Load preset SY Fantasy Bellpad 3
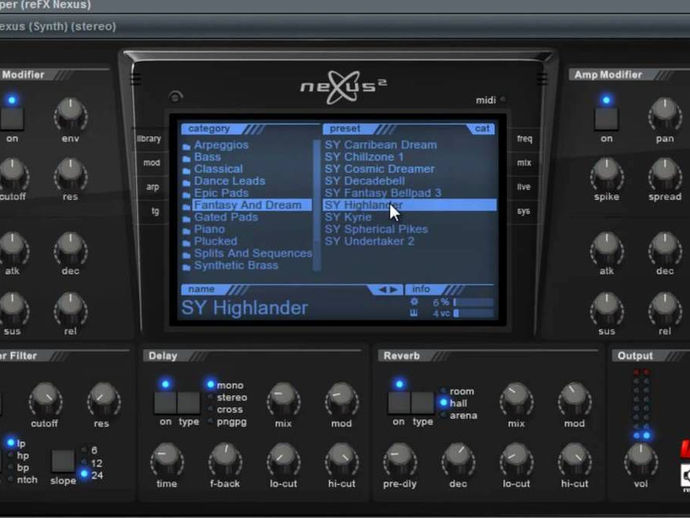 click(383, 193)
